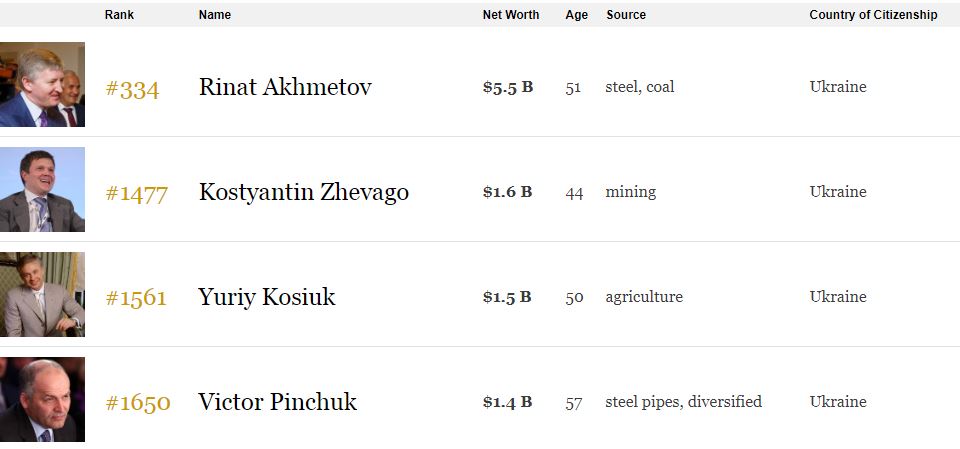Viewport: 960px width, 449px height.
Task: Click rank number #334
Action: click(132, 89)
